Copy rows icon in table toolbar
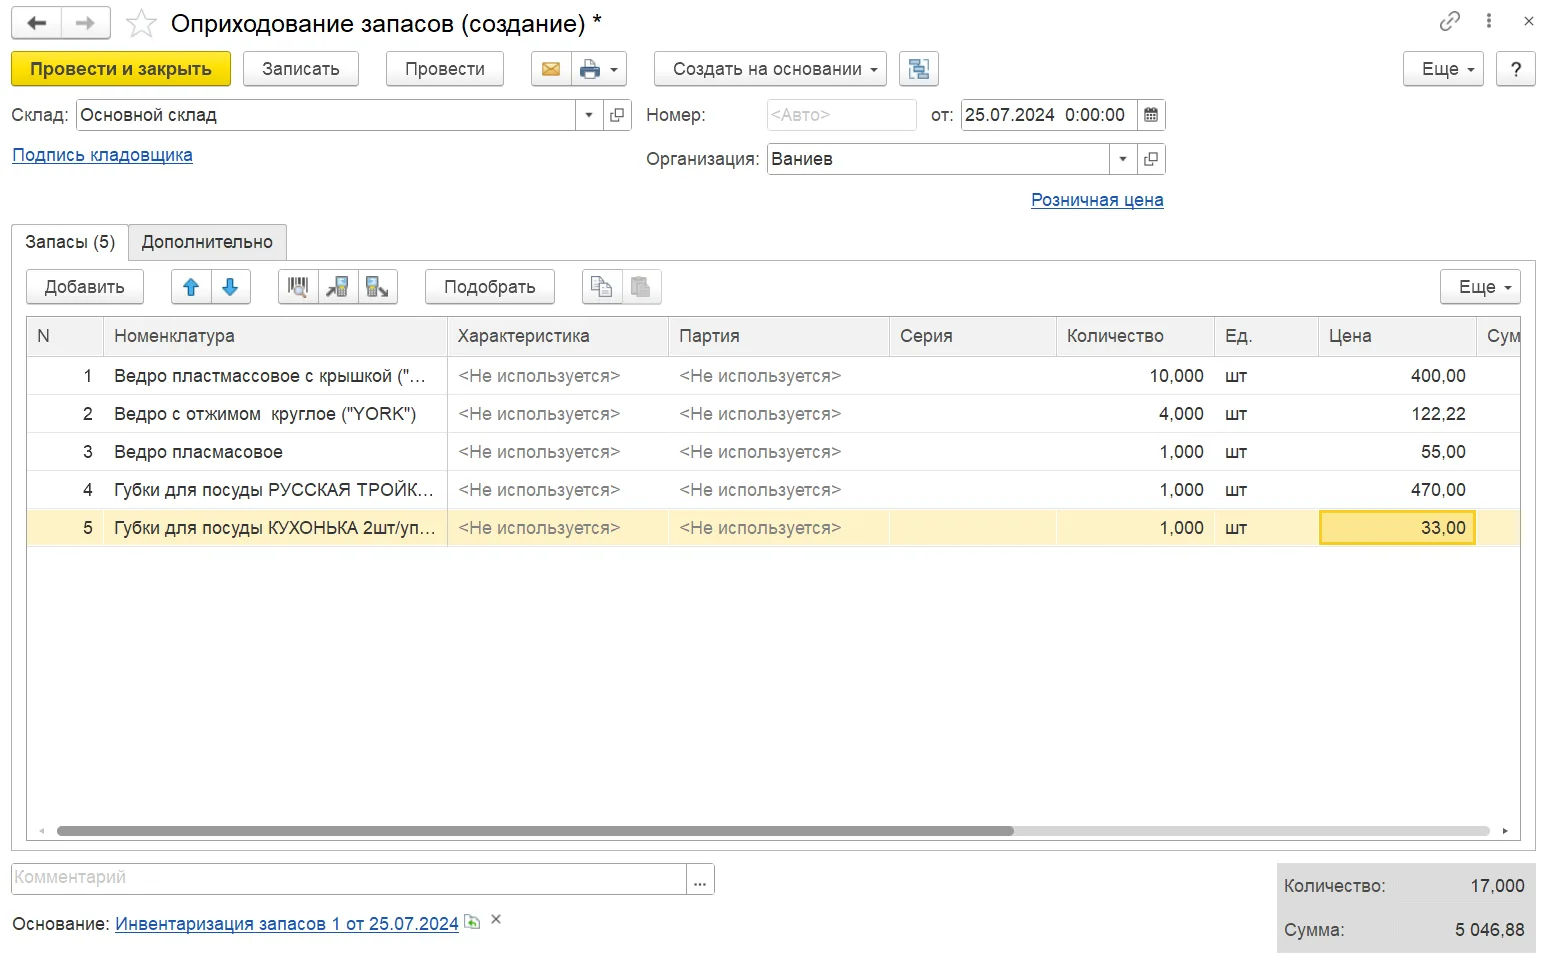 (x=601, y=287)
